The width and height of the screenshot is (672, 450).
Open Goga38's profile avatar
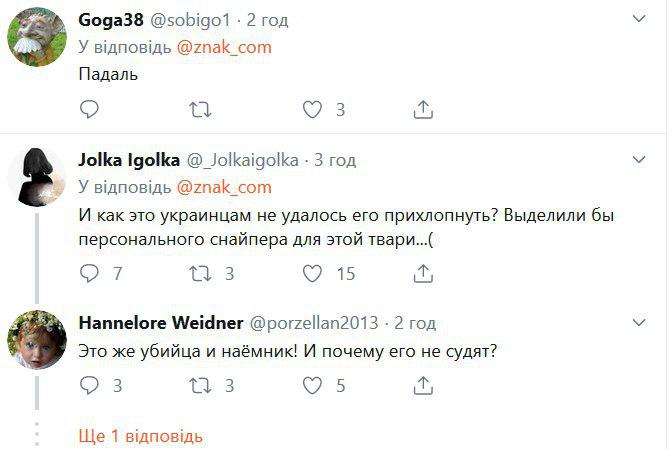point(37,38)
